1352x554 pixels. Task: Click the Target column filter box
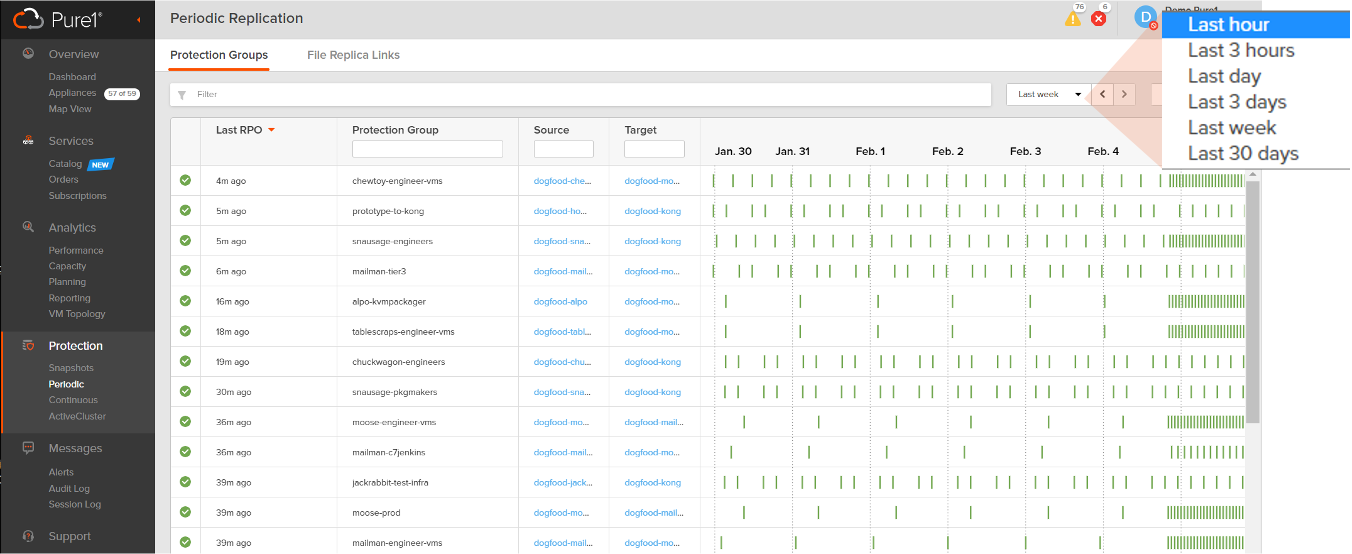654,149
